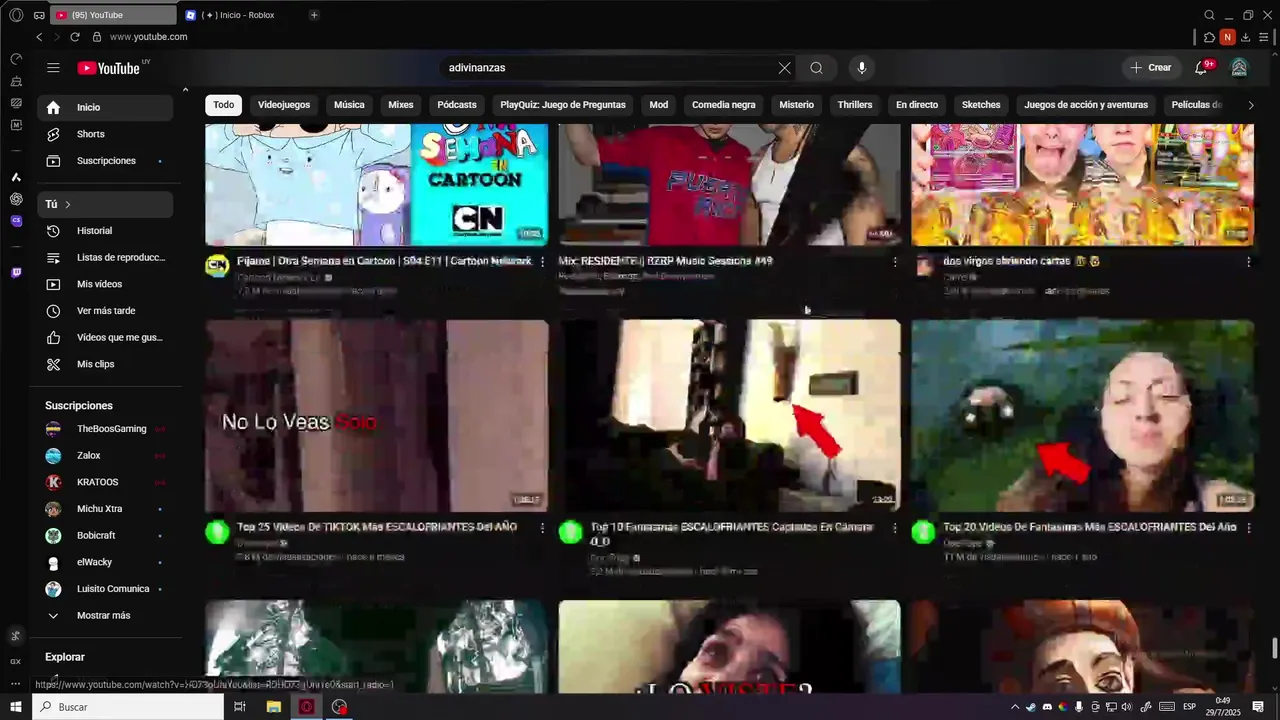The height and width of the screenshot is (720, 1280).
Task: Open Top 20 Videos De Fantasmas thumbnail
Action: (1083, 416)
